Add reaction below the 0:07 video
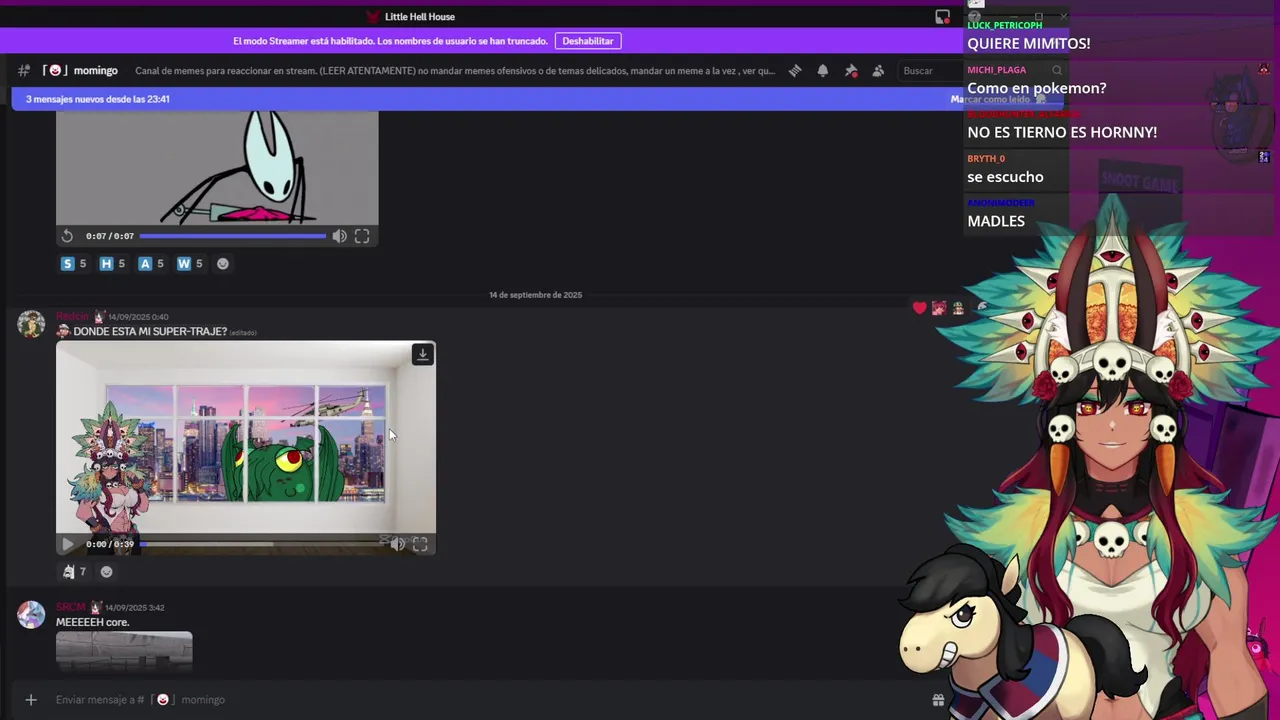Image resolution: width=1280 pixels, height=720 pixels. click(x=223, y=264)
